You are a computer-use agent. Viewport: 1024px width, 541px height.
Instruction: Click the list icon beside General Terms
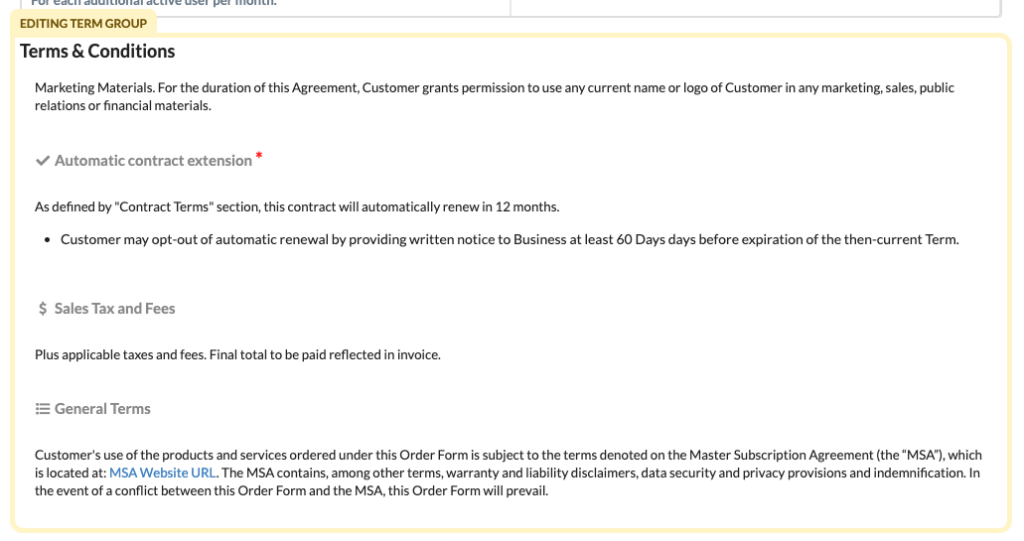42,409
